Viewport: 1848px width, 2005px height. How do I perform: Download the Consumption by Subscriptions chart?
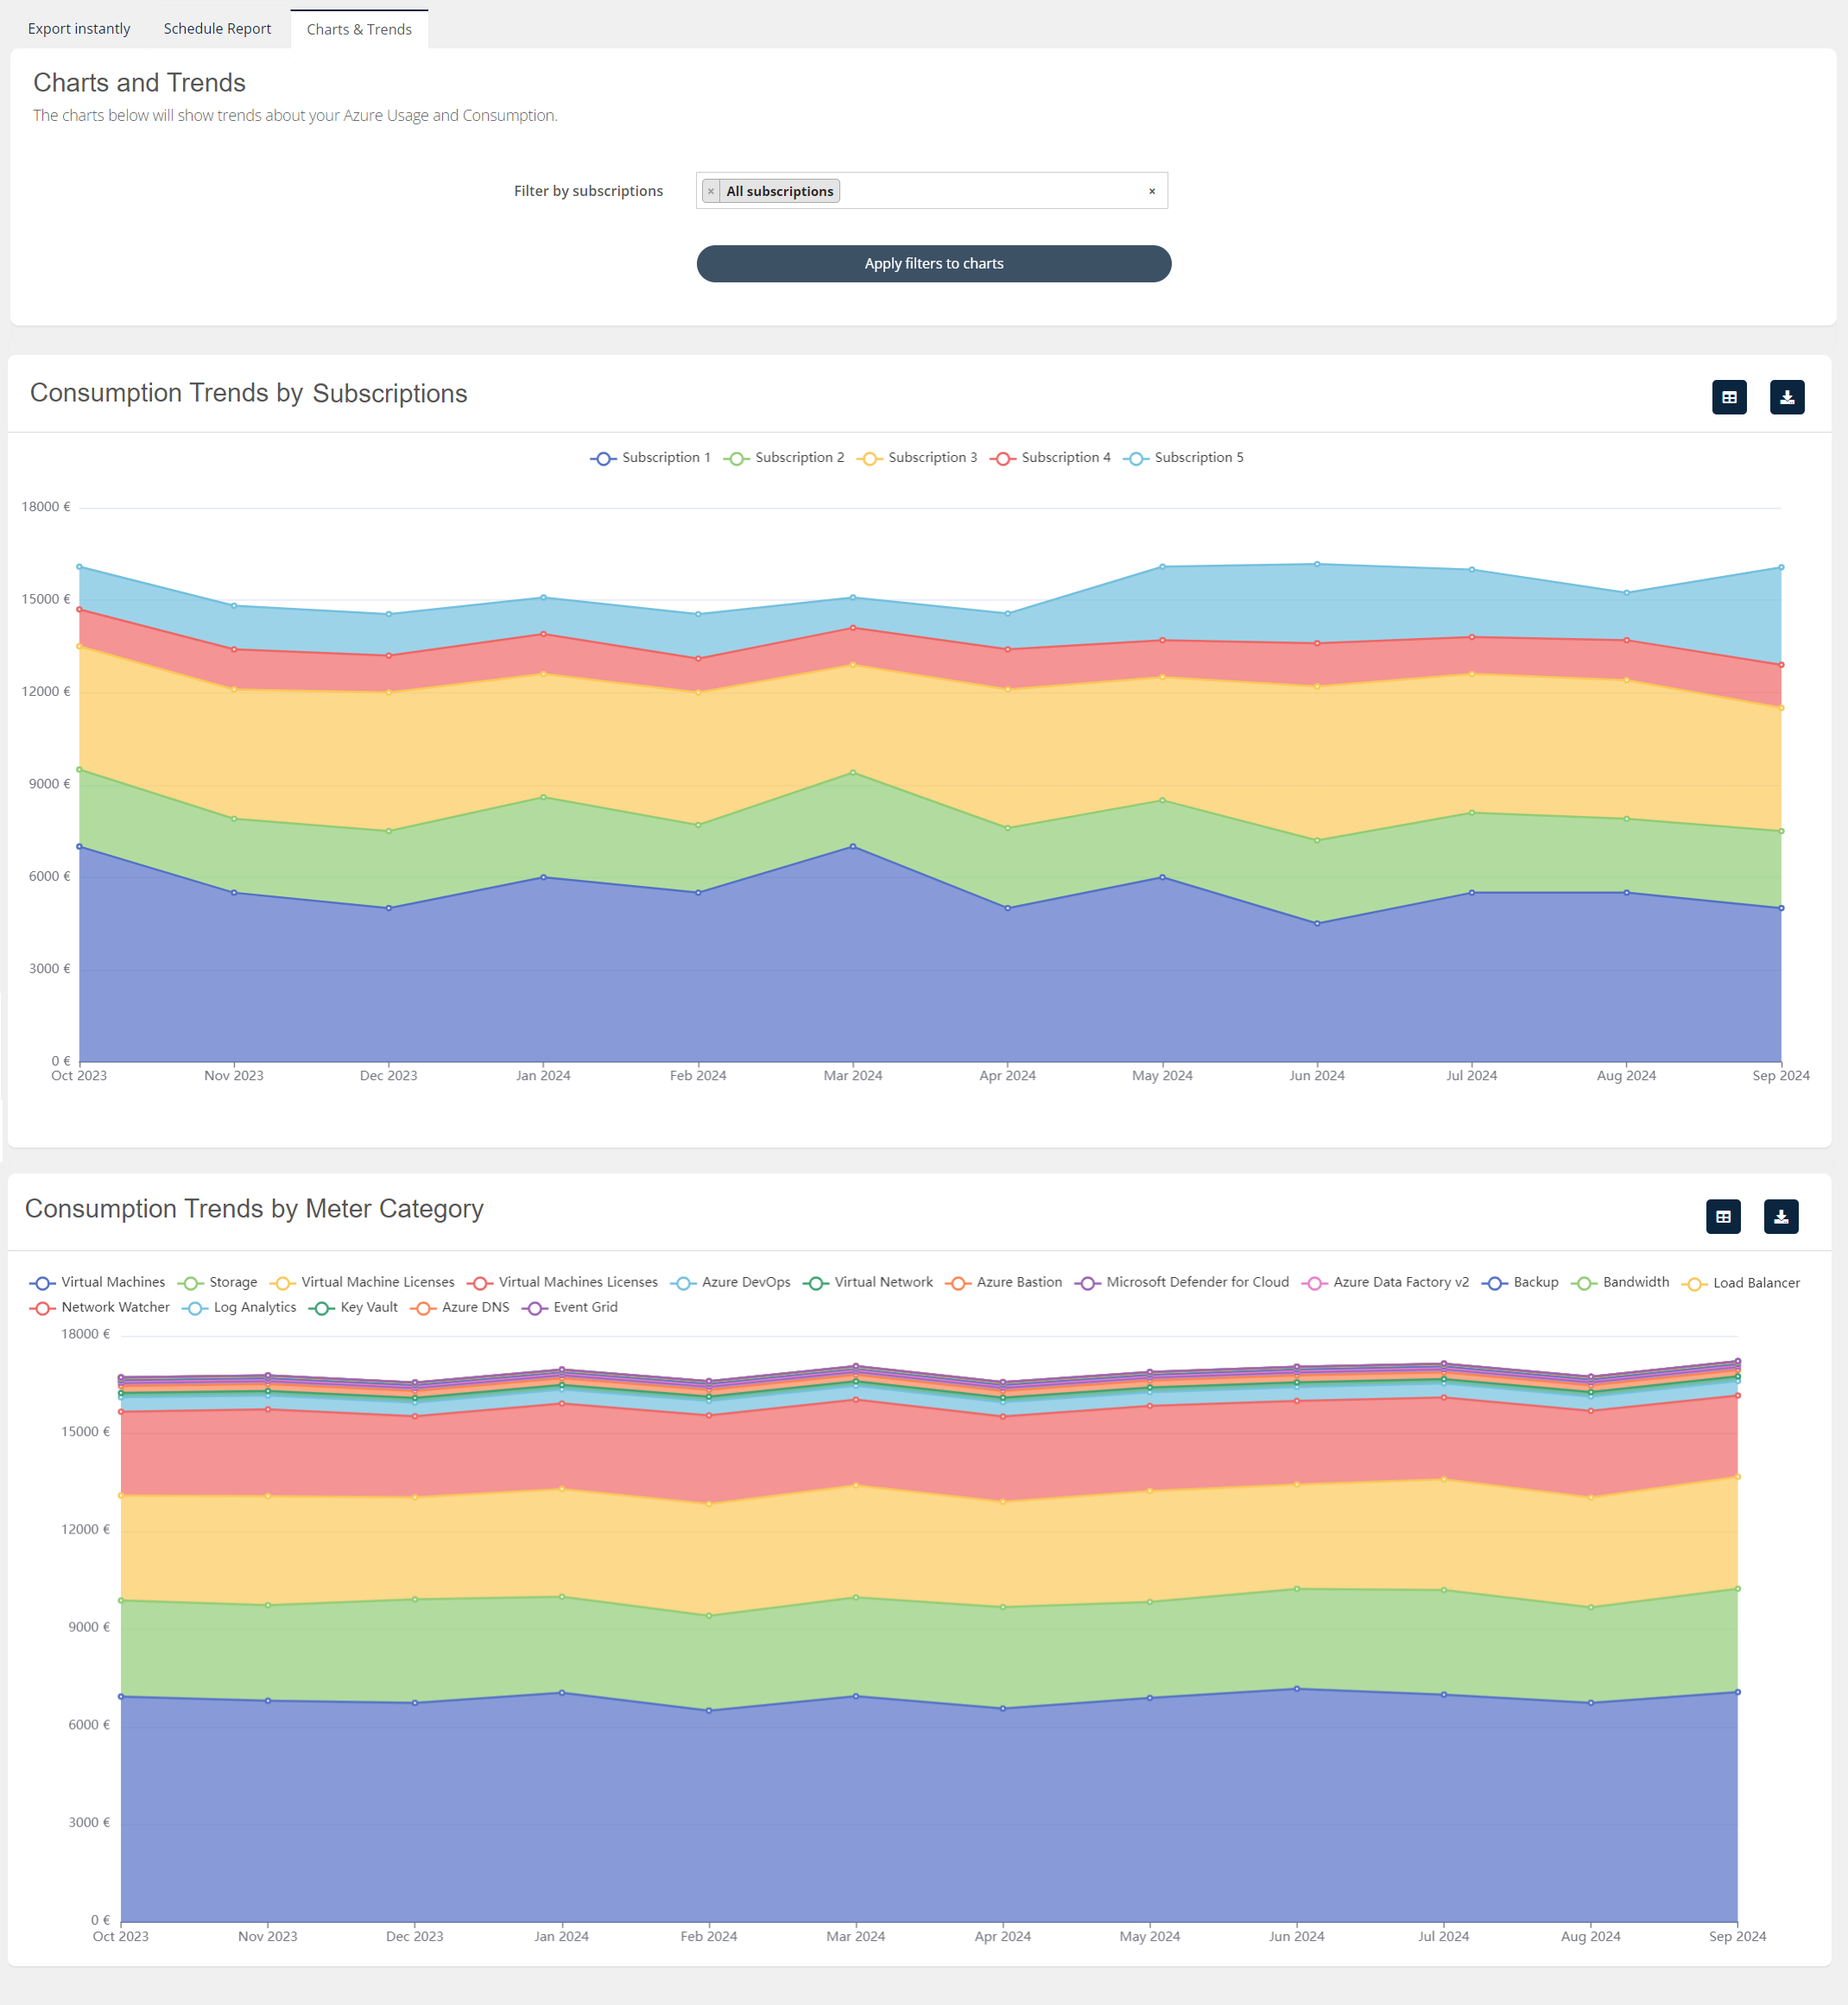click(x=1786, y=397)
